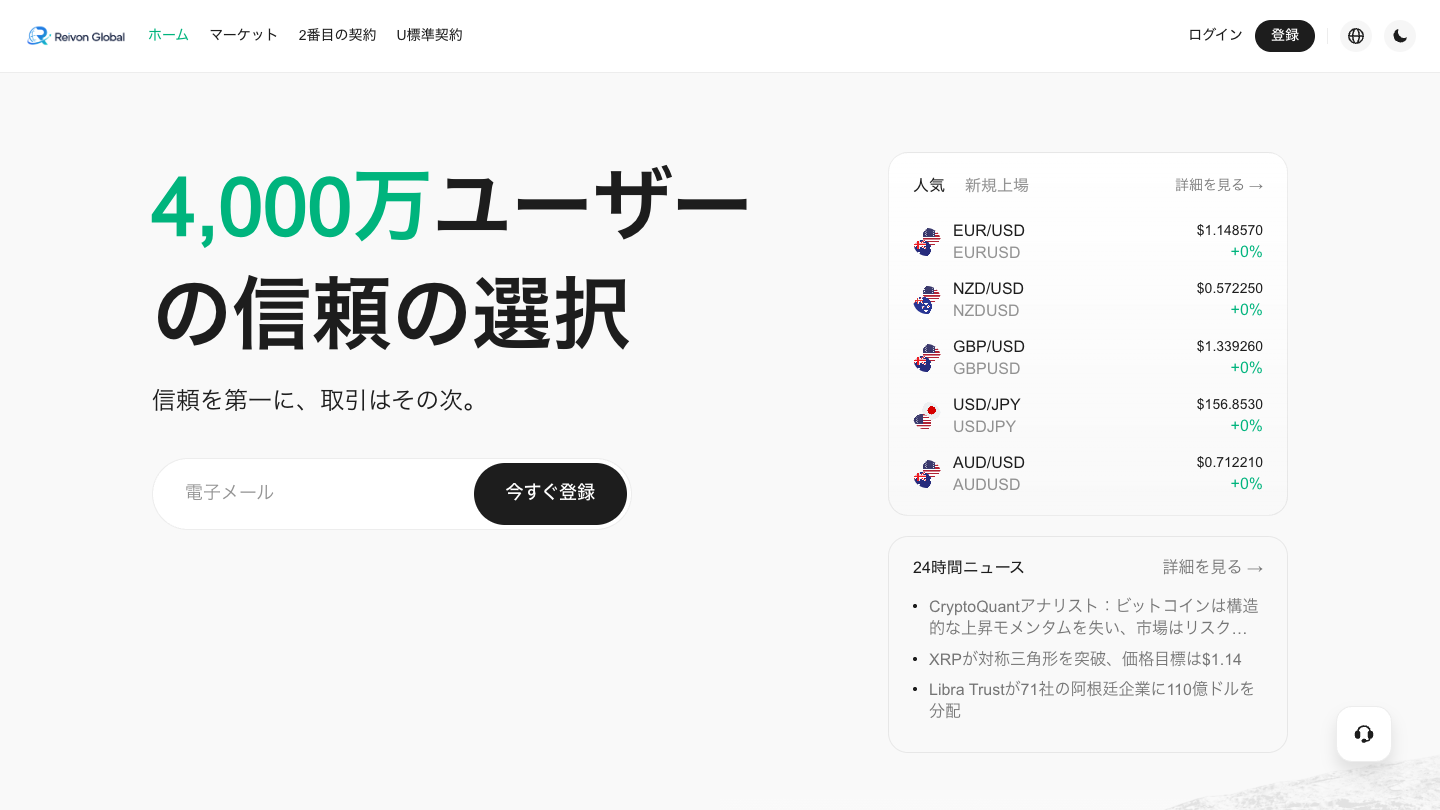Click the GBPUSD symbol subtitle
The height and width of the screenshot is (810, 1440).
coord(987,369)
